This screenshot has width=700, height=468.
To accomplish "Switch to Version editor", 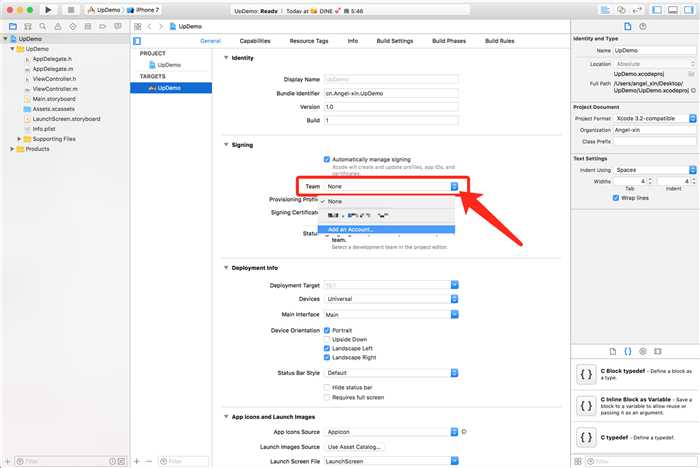I will 637,10.
